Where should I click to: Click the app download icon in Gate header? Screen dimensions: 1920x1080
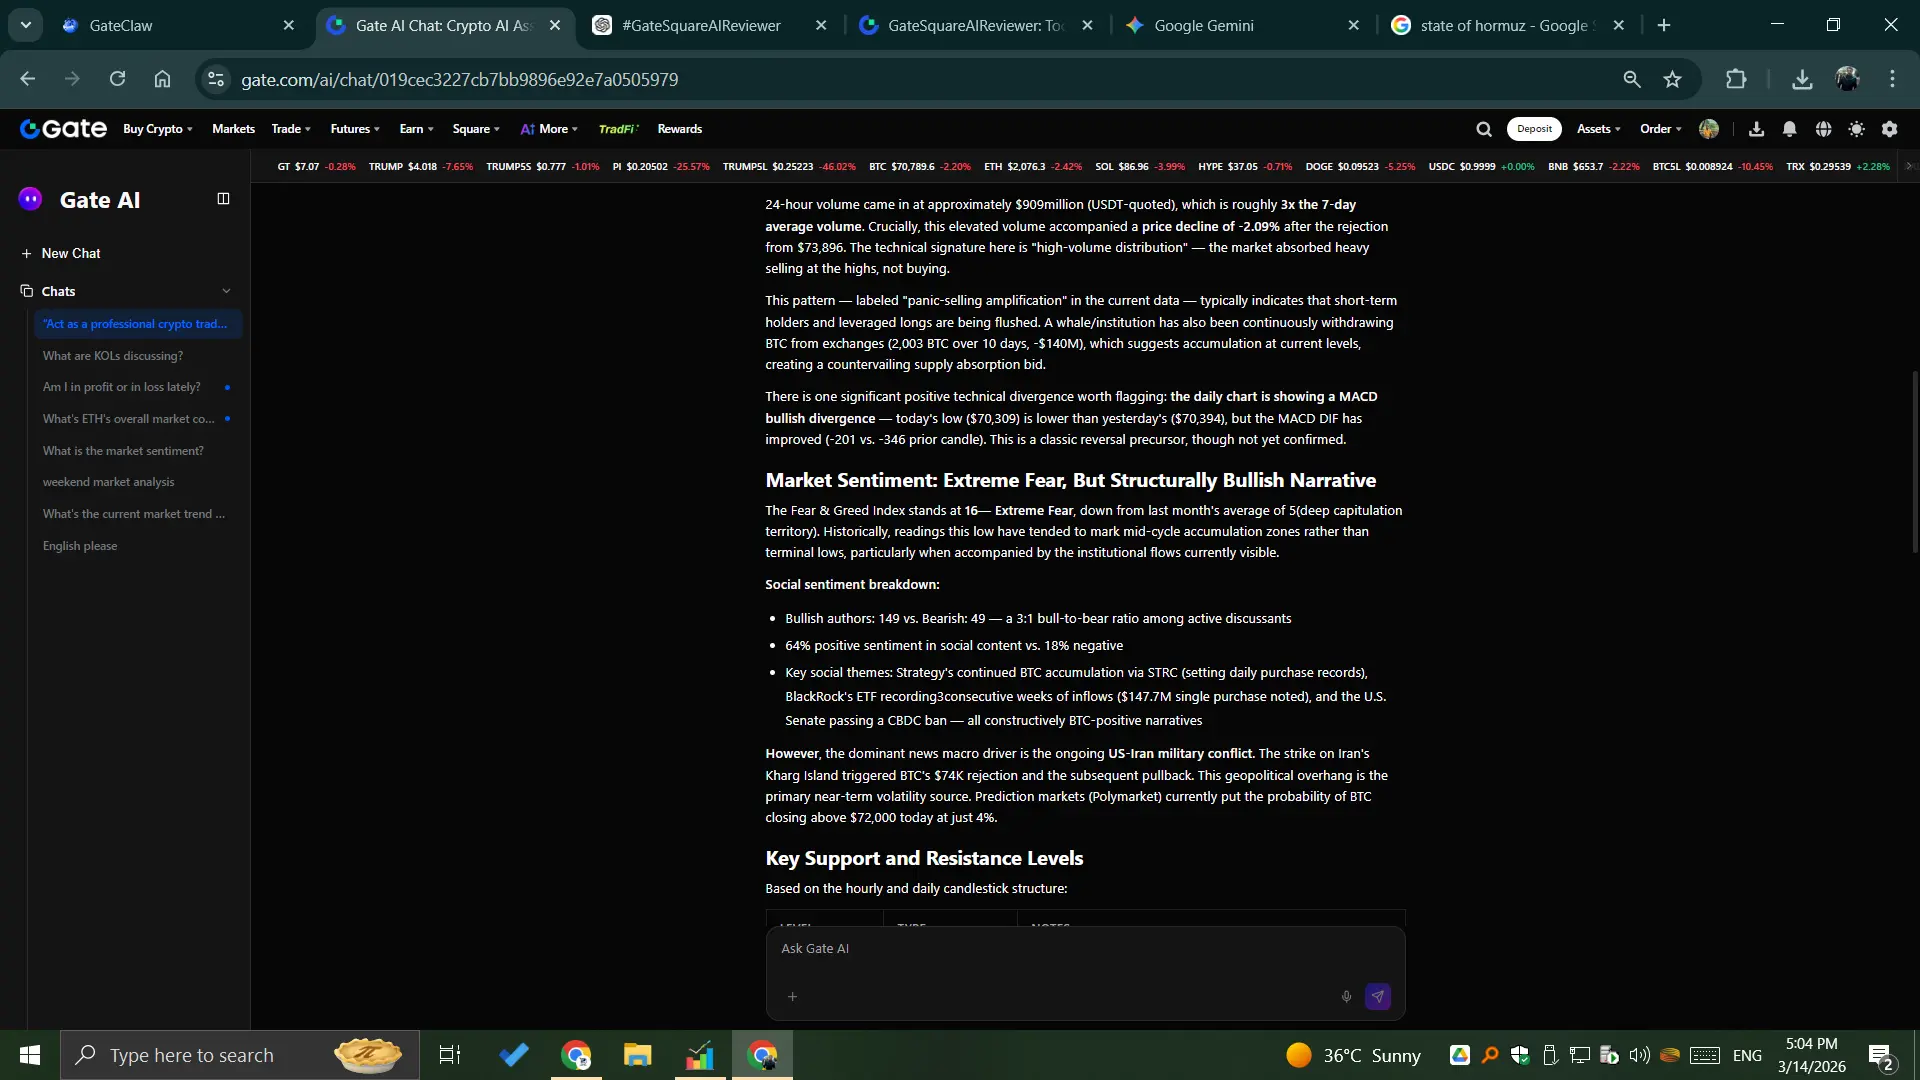pos(1756,129)
